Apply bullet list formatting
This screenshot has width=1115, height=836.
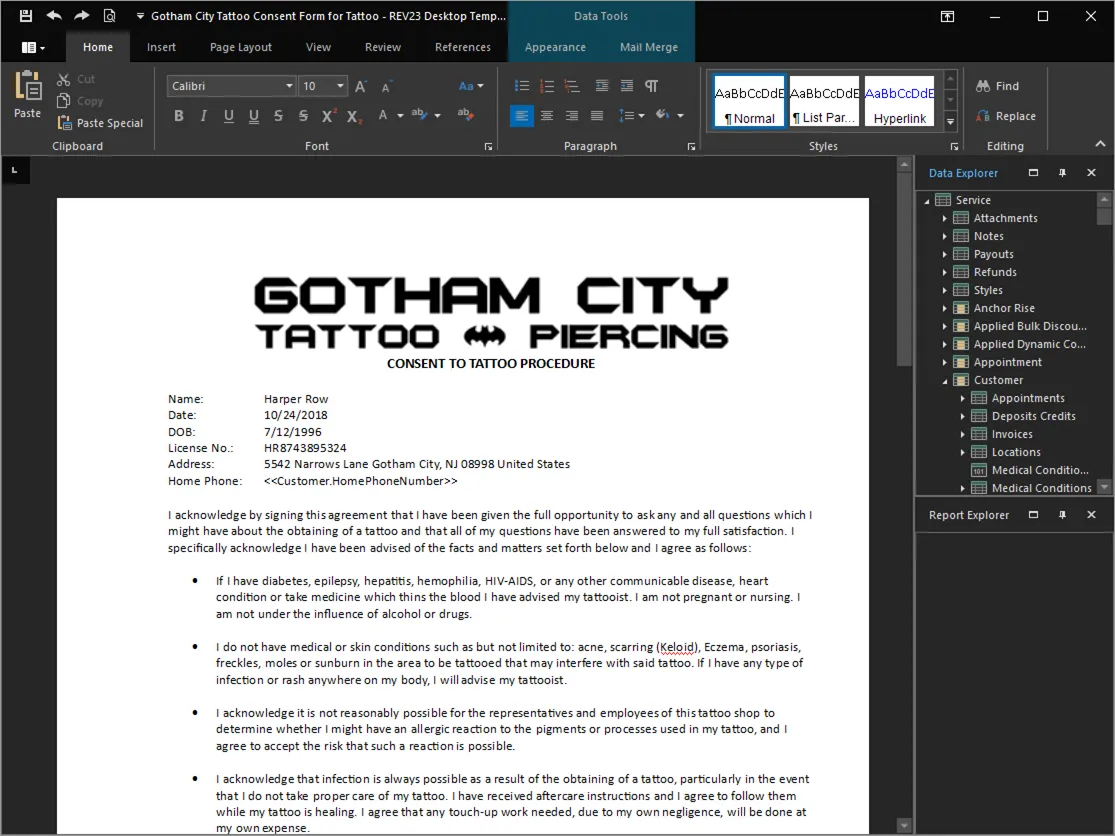522,86
